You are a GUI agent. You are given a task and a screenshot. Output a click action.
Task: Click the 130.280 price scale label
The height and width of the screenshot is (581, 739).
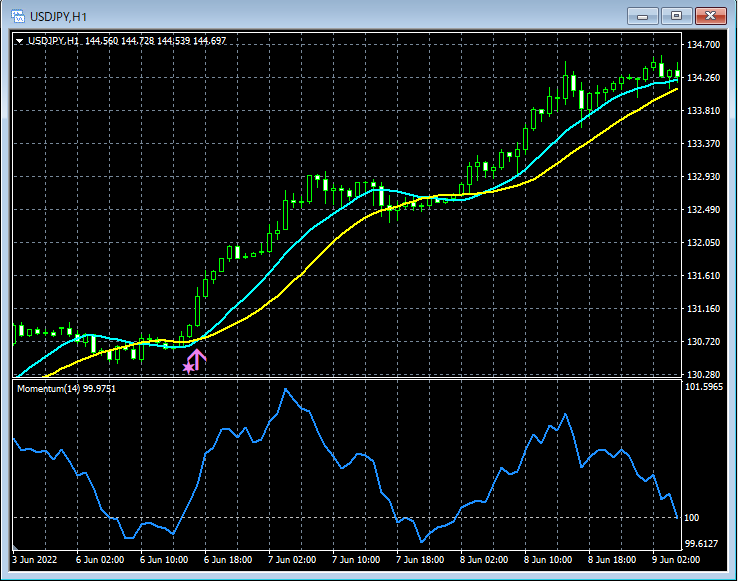[x=704, y=375]
